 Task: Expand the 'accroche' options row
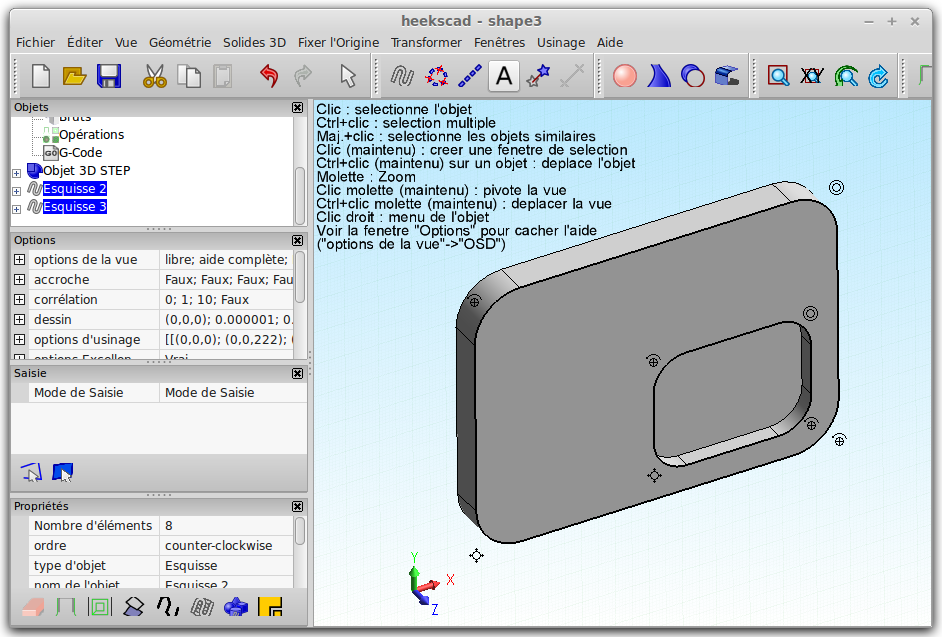19,280
